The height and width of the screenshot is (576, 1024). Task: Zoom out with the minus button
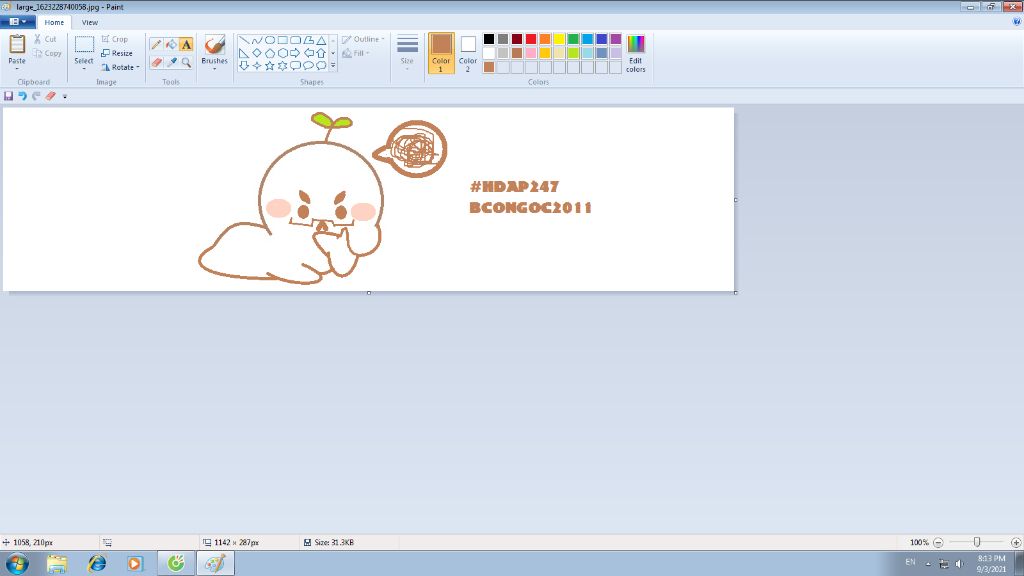pyautogui.click(x=938, y=542)
